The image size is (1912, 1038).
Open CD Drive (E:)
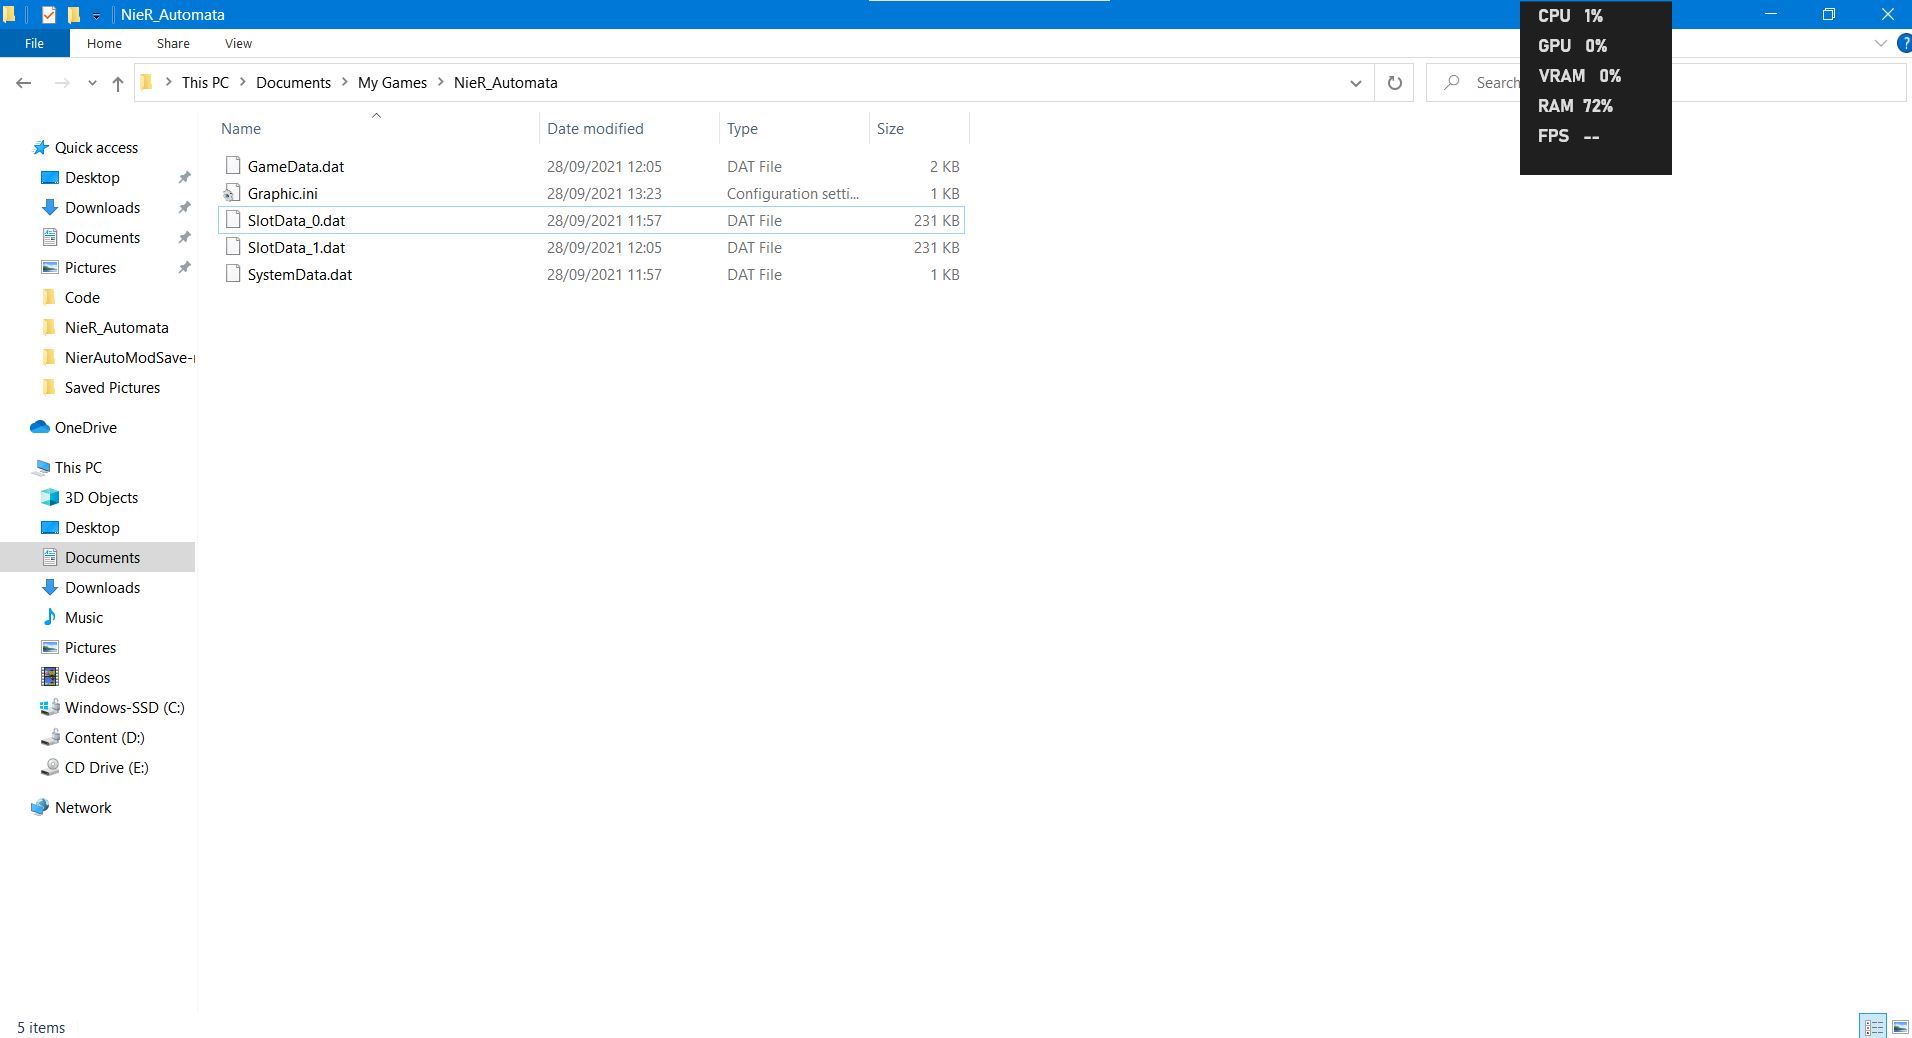[106, 767]
